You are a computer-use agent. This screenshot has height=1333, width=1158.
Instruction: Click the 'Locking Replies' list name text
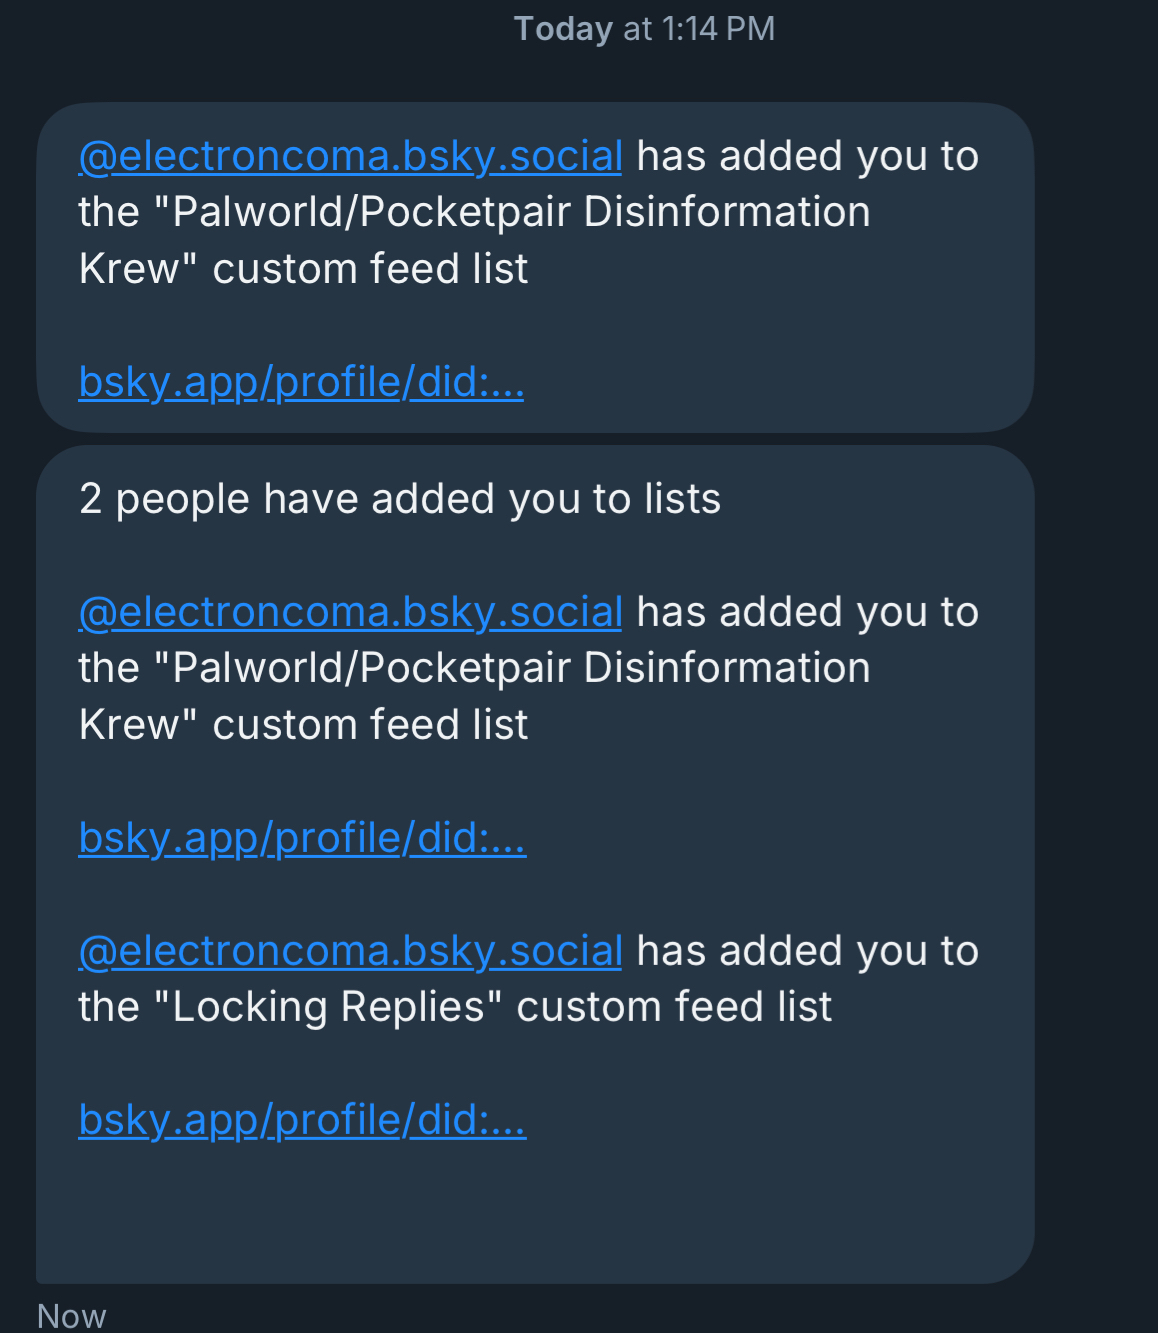(x=328, y=1008)
